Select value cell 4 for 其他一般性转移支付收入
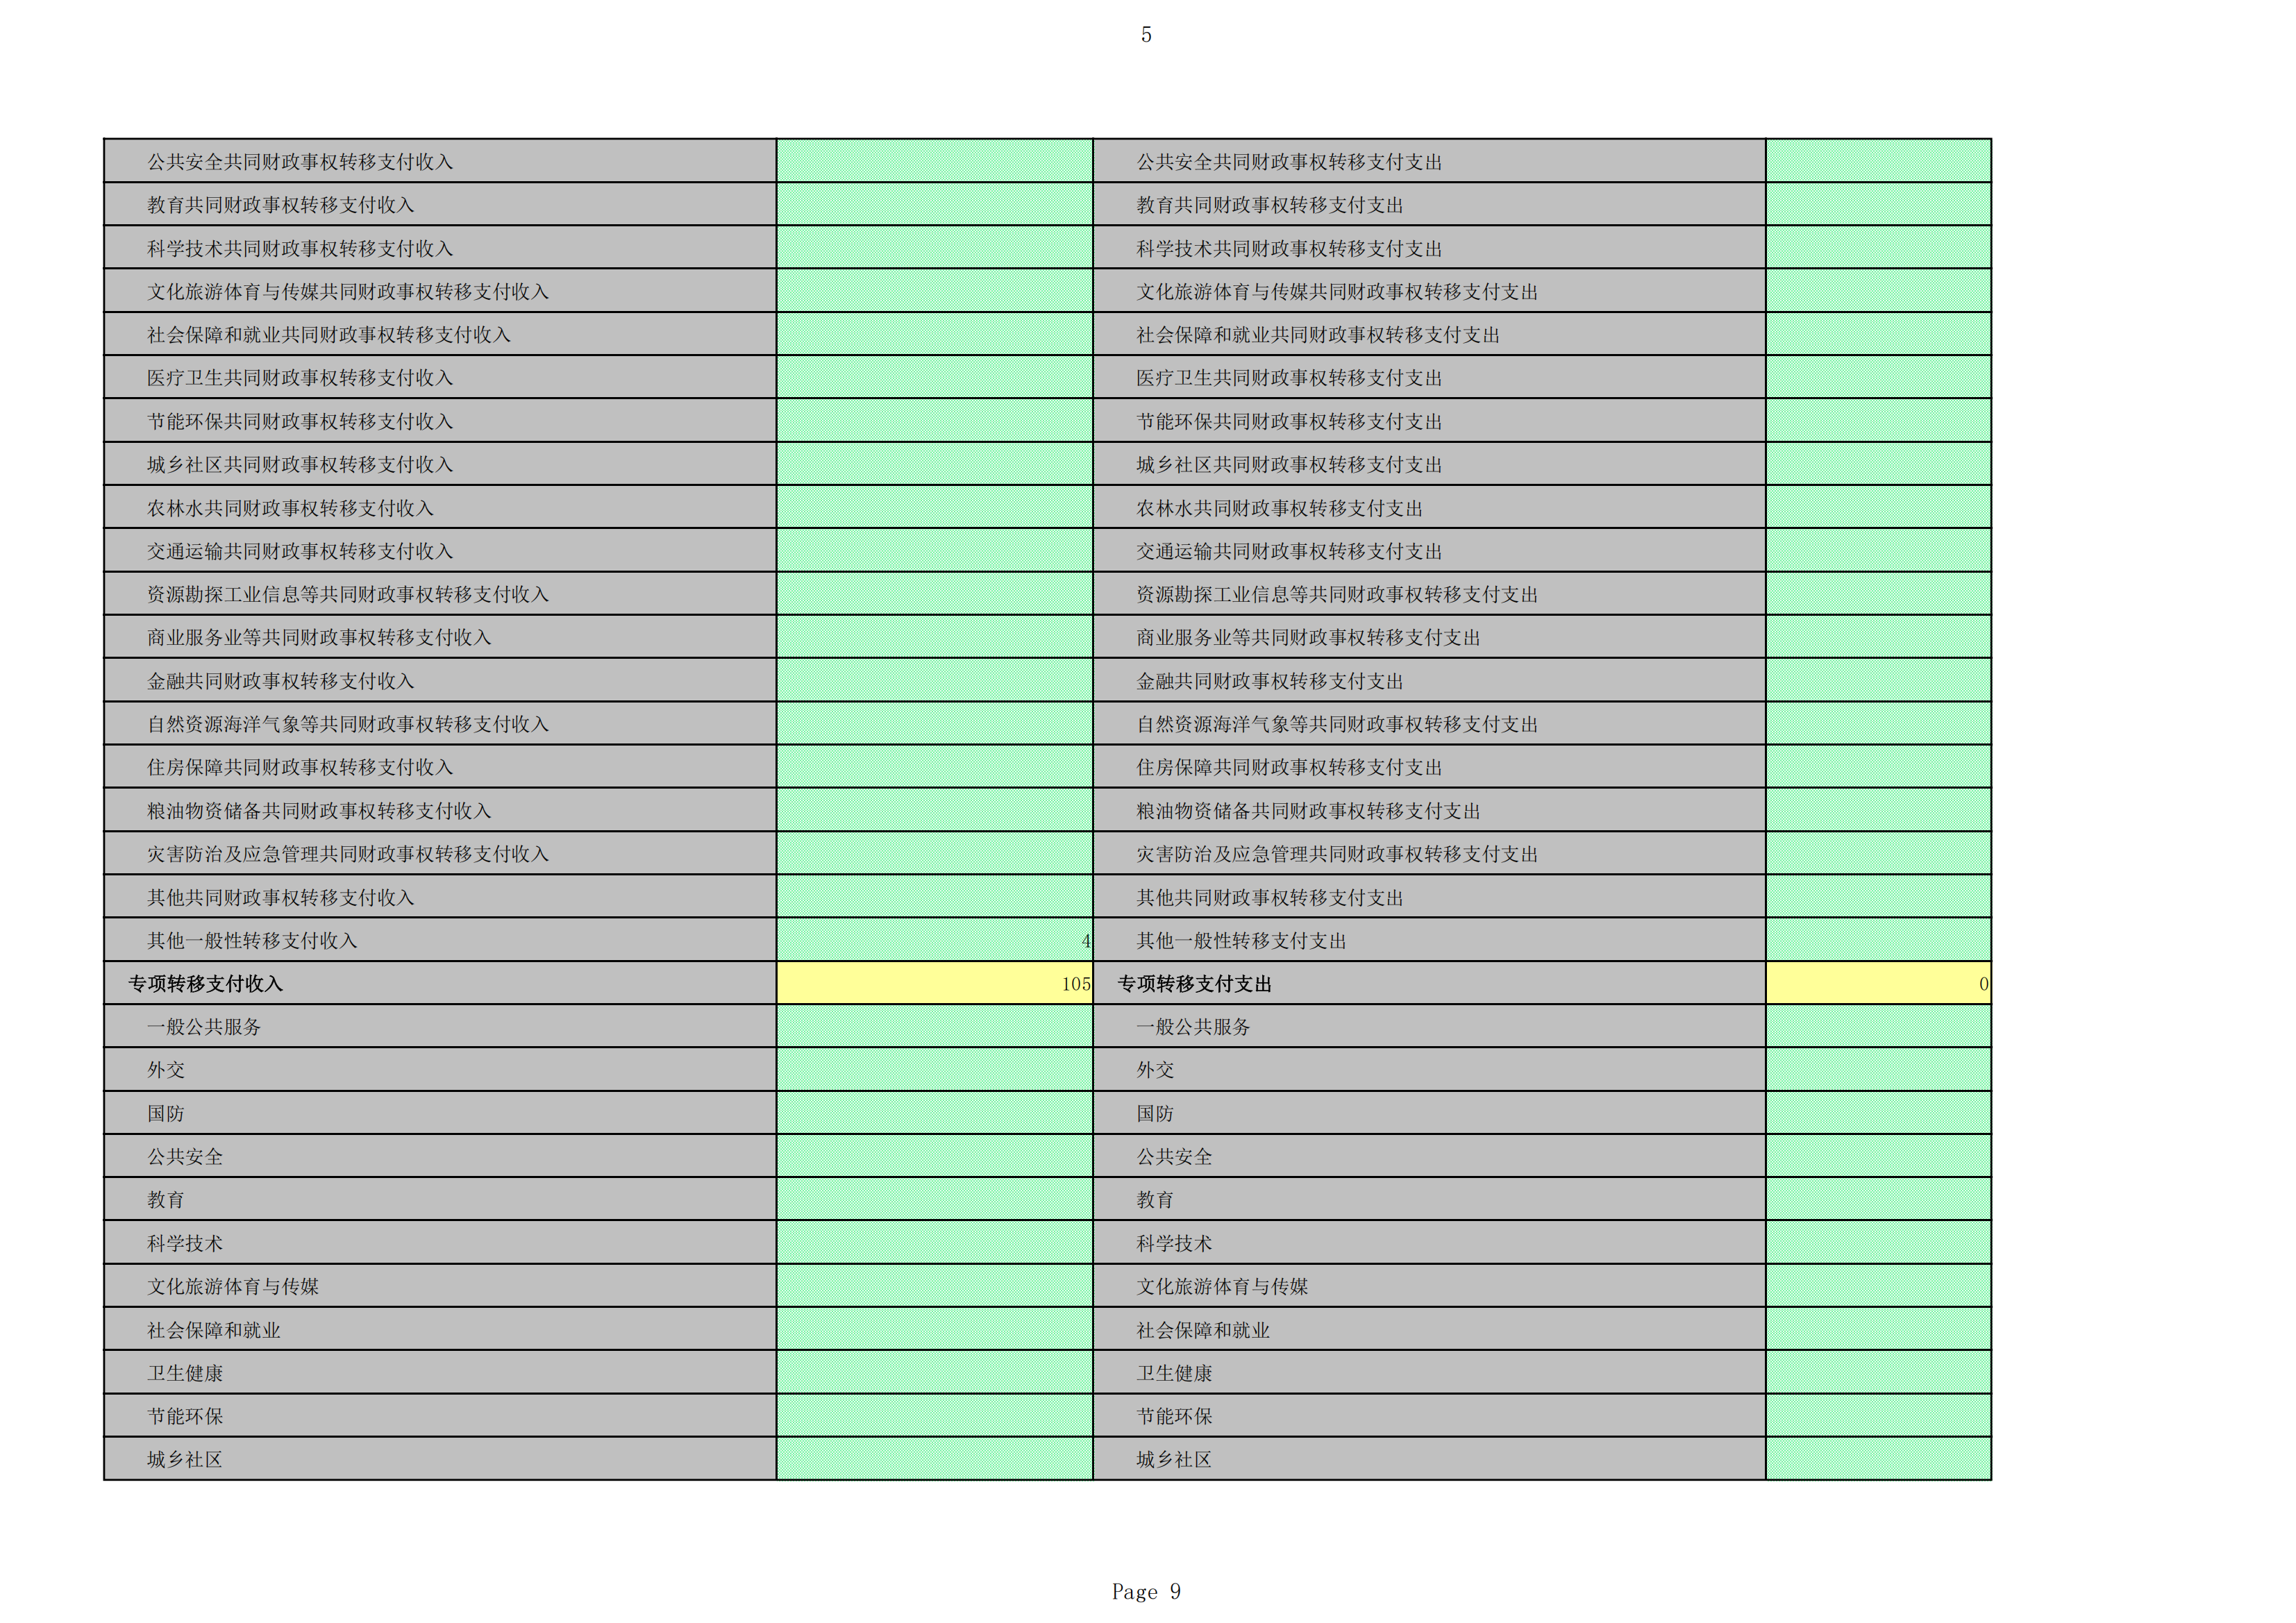This screenshot has width=2296, height=1623. tap(935, 941)
